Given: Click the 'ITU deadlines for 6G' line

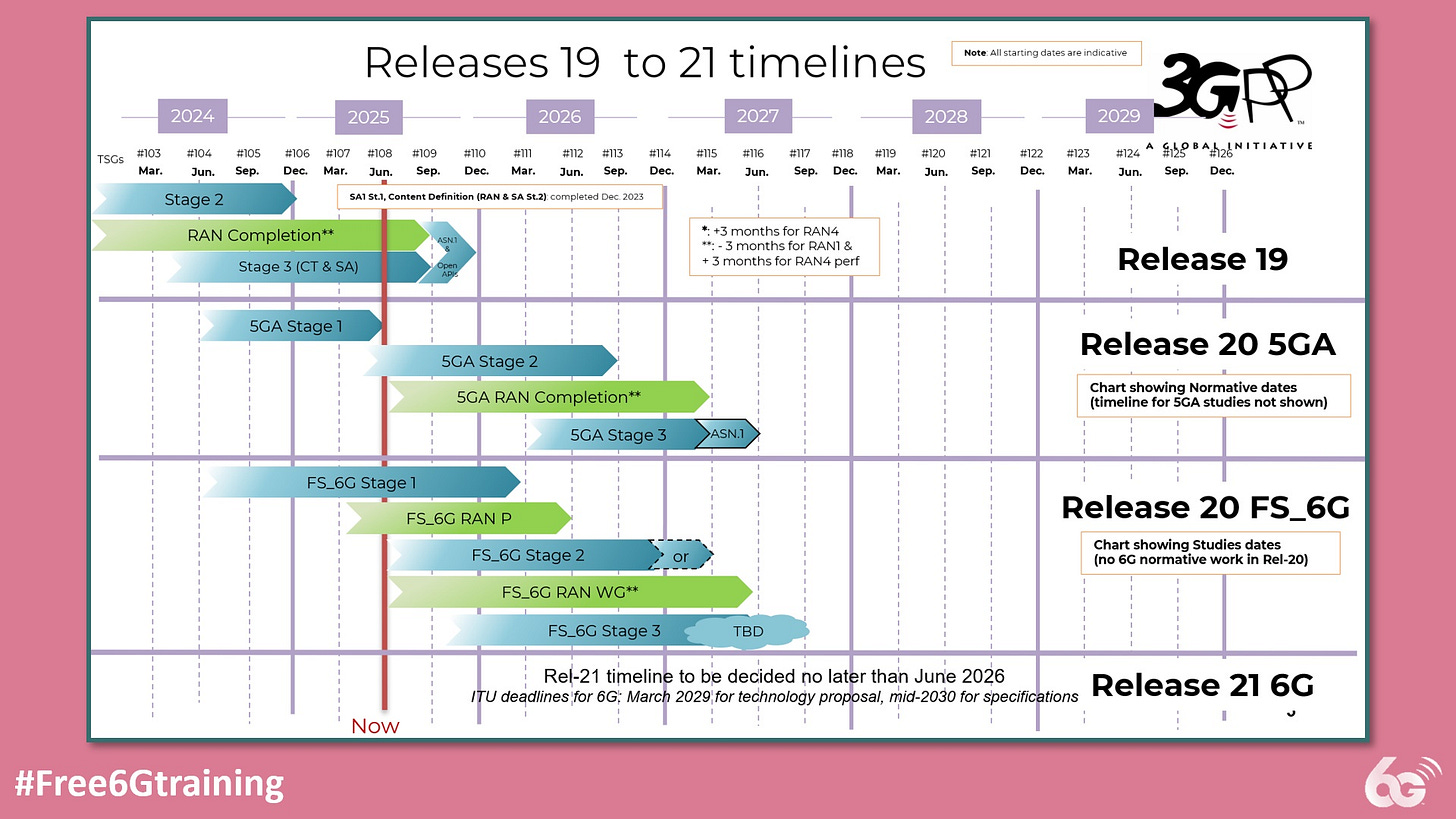Looking at the screenshot, I should point(775,696).
